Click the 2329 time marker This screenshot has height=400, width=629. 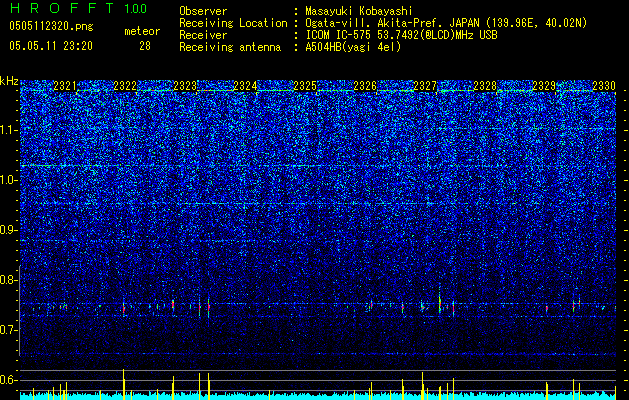[544, 86]
